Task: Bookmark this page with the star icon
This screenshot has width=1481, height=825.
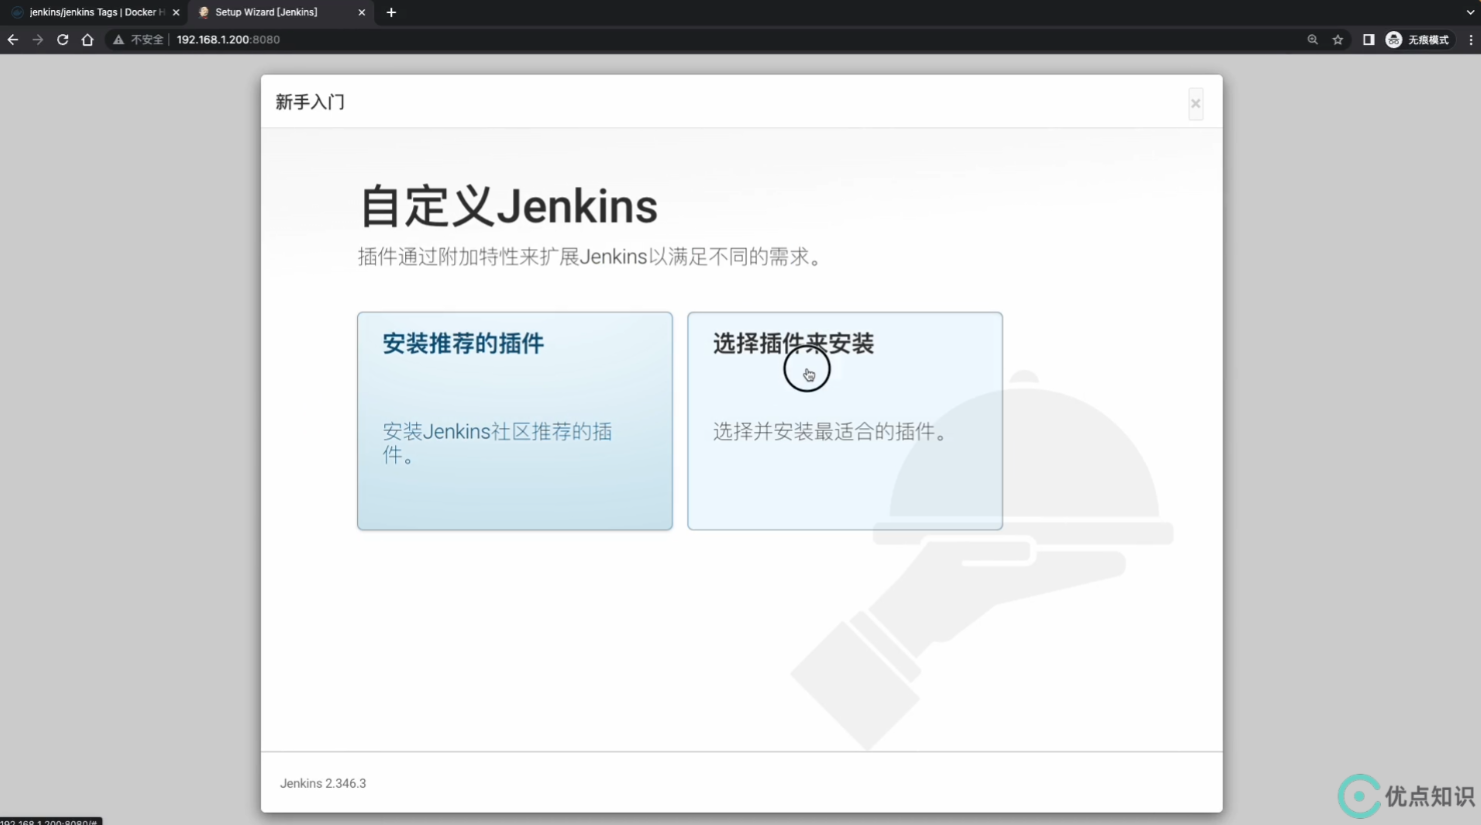Action: pos(1338,40)
